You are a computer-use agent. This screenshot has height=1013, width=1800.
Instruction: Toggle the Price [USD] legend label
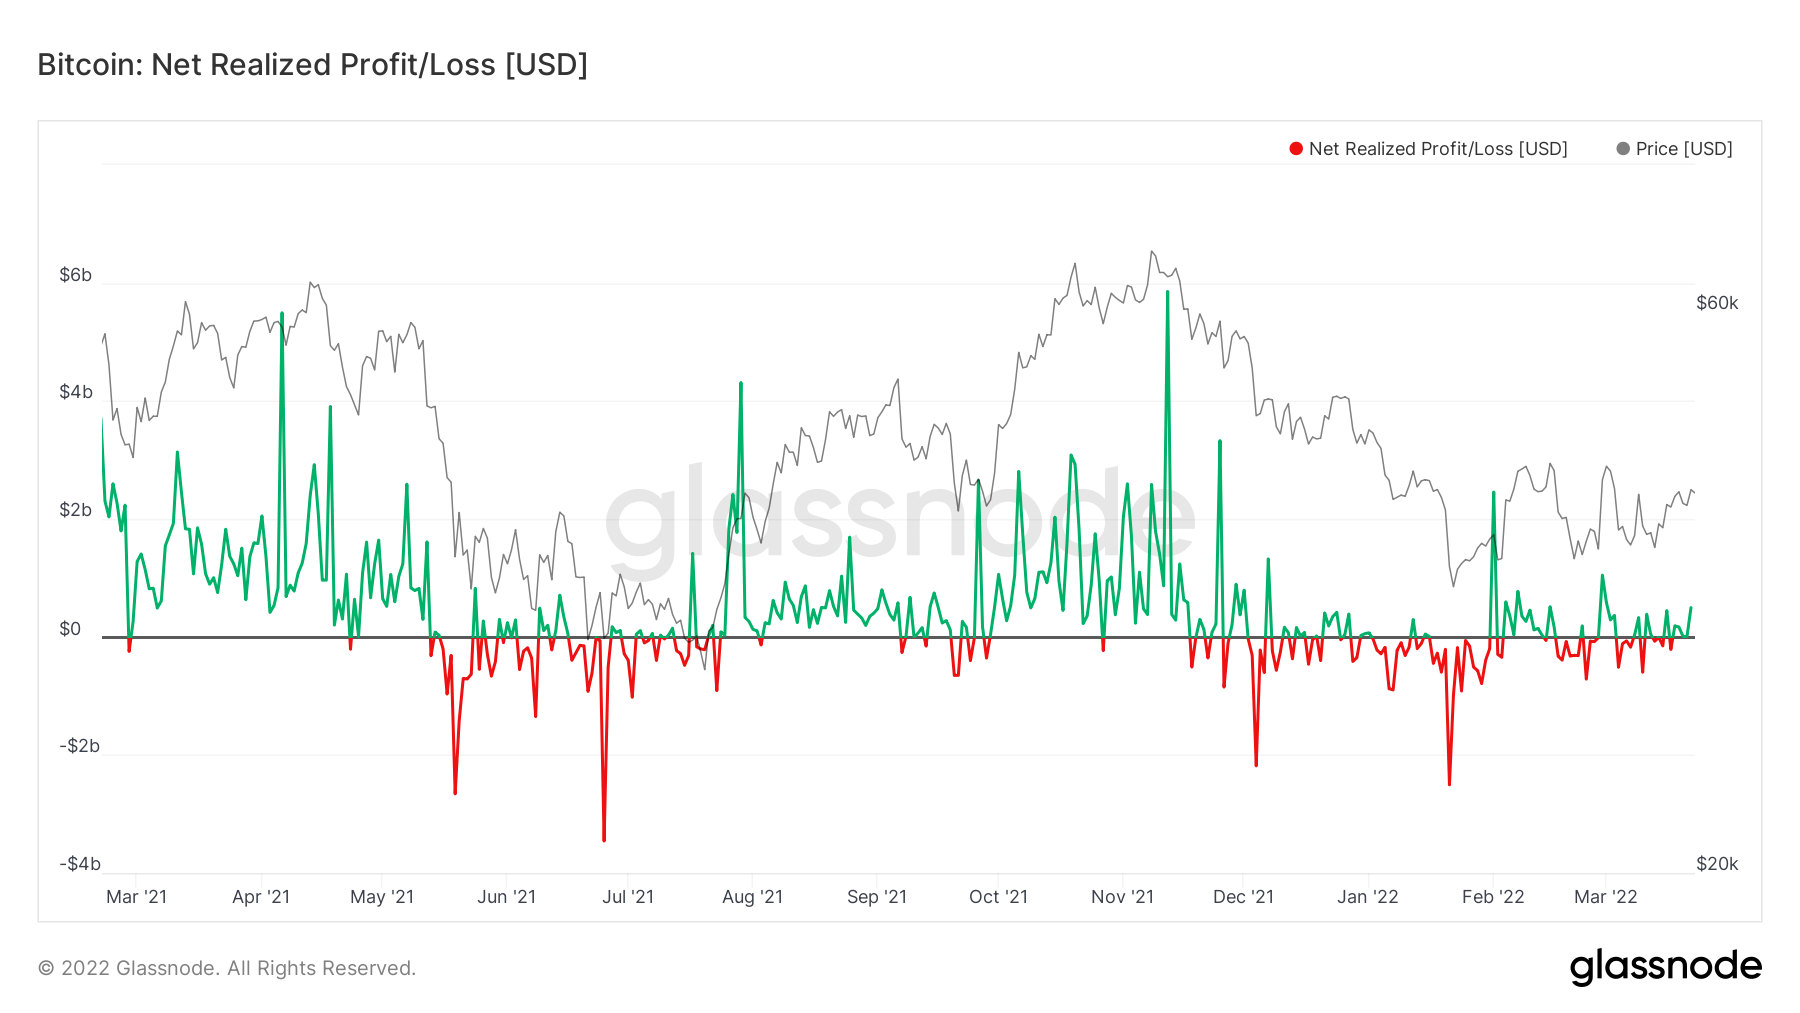pos(1683,149)
